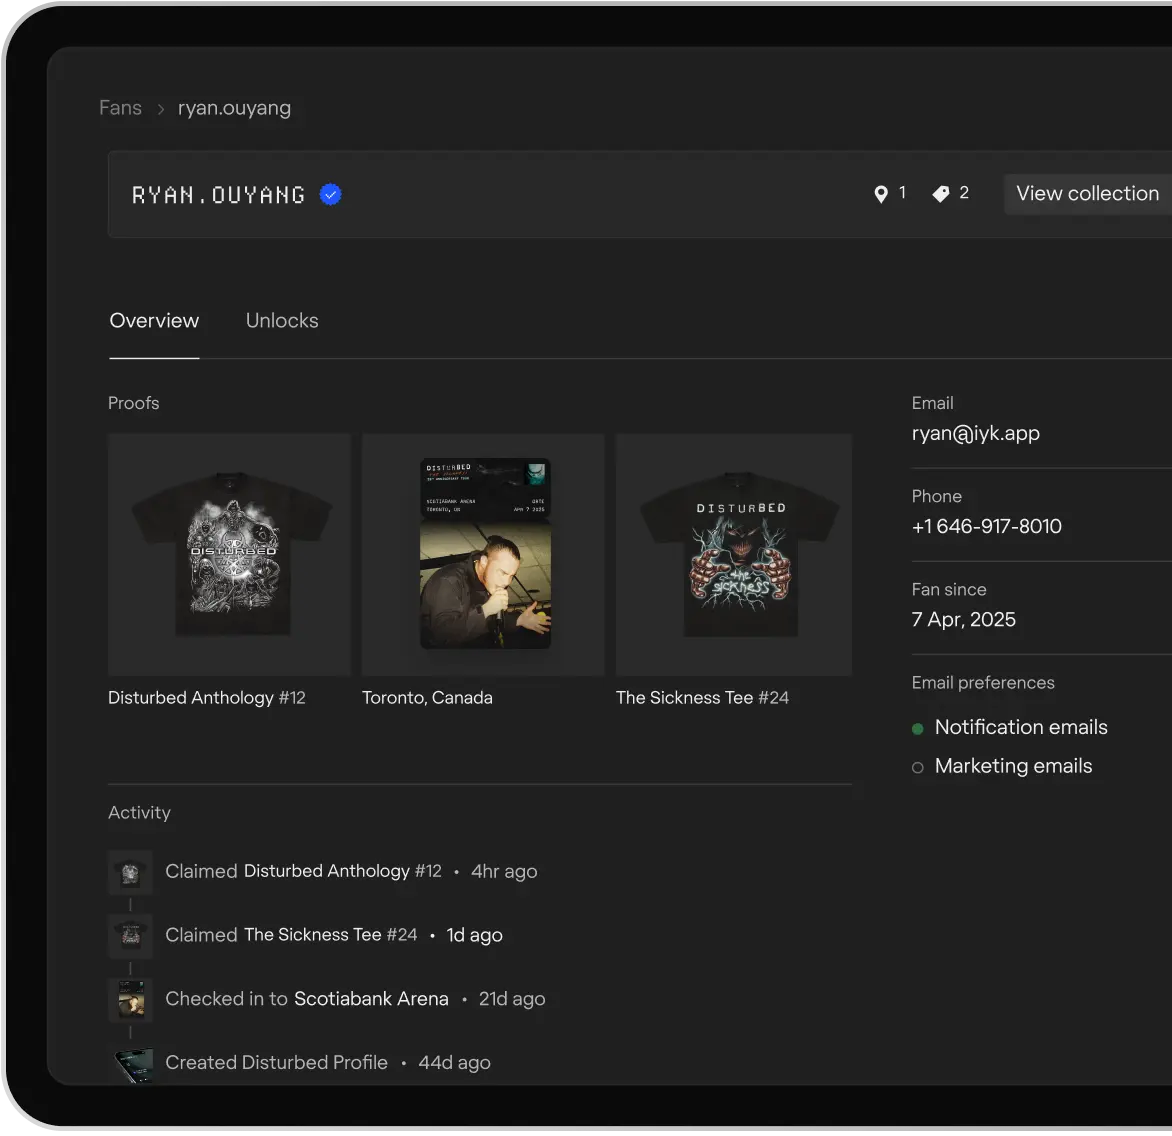The width and height of the screenshot is (1172, 1136).
Task: Click The Sickness Tee #24 in the activity list
Action: click(x=330, y=935)
